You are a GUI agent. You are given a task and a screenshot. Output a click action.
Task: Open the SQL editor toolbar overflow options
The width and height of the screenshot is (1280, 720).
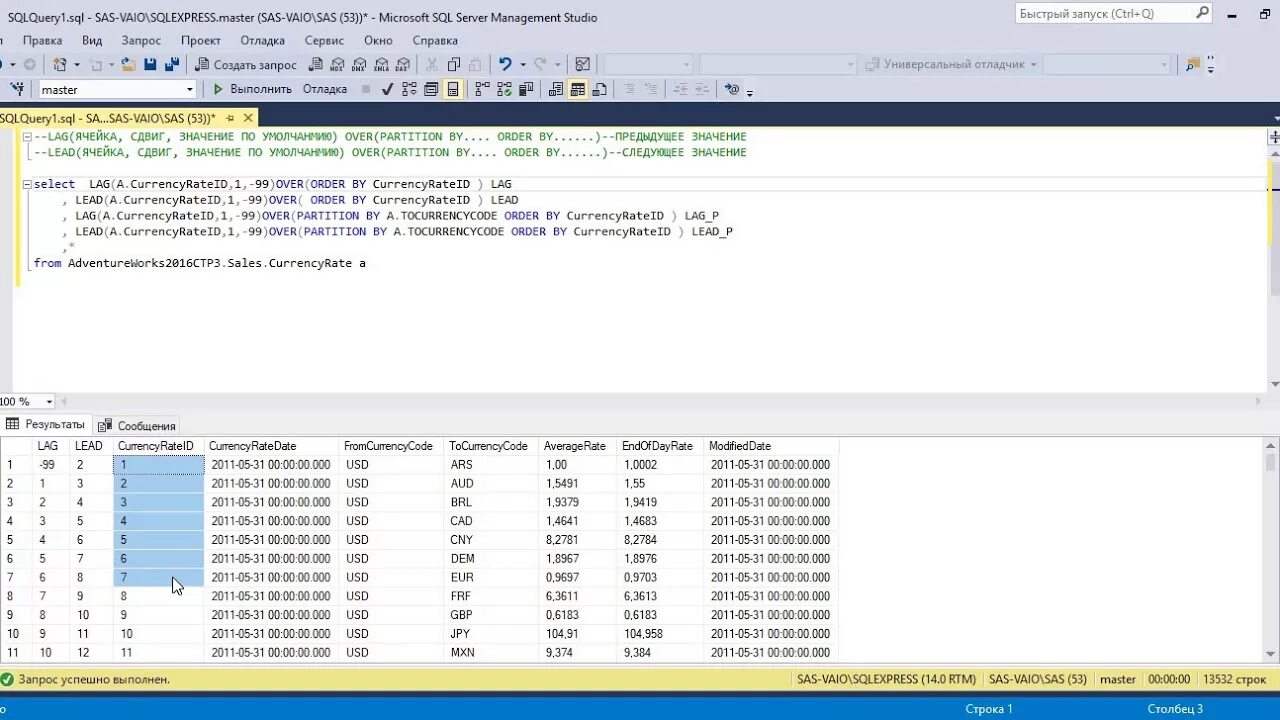(750, 92)
